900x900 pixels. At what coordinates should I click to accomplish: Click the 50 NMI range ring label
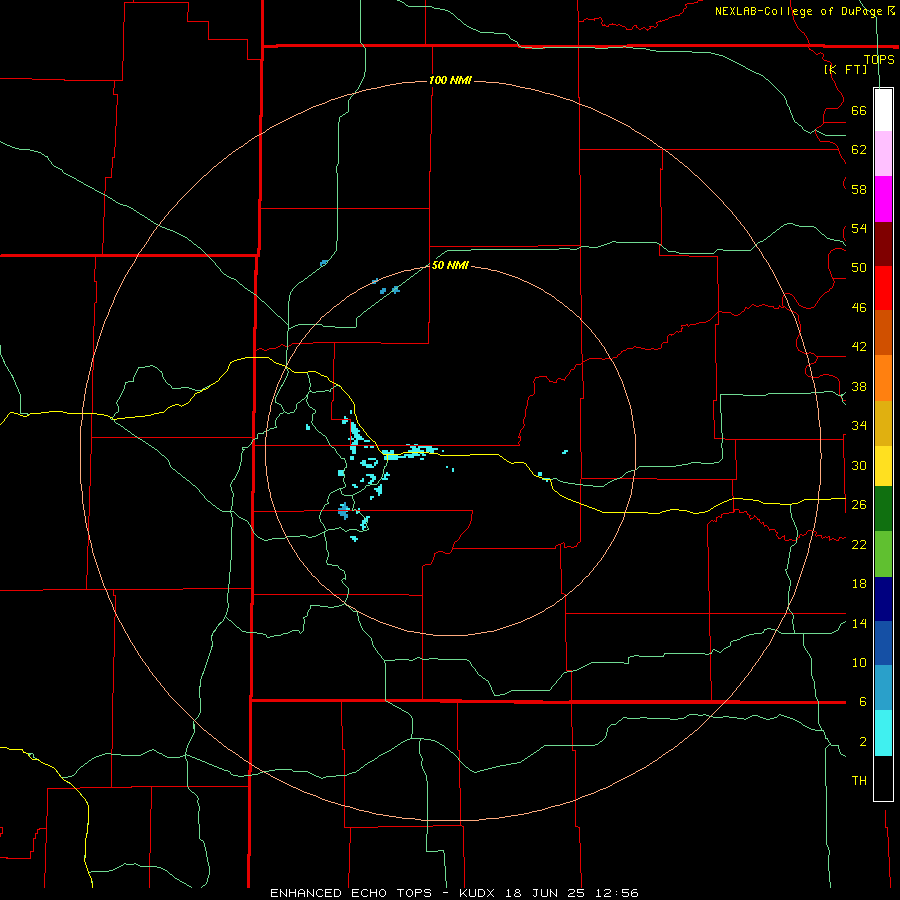450,265
